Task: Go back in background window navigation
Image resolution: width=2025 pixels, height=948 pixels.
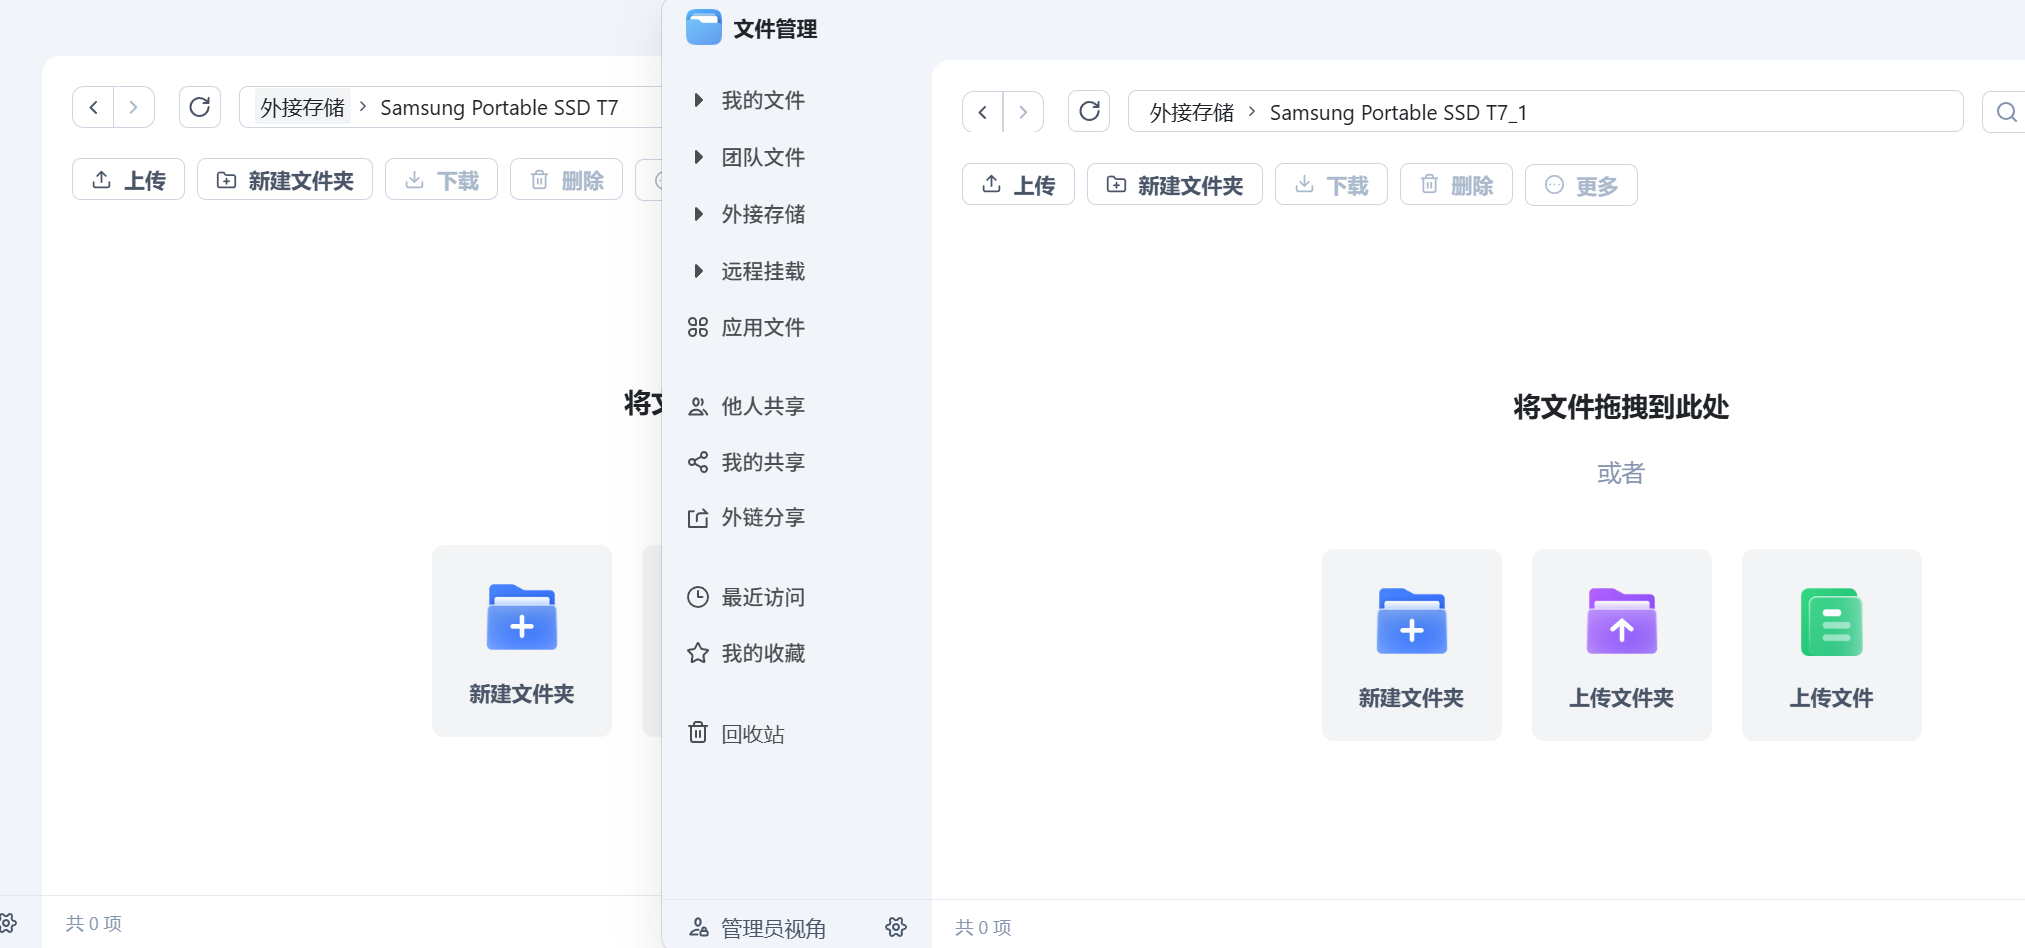Action: click(x=93, y=107)
